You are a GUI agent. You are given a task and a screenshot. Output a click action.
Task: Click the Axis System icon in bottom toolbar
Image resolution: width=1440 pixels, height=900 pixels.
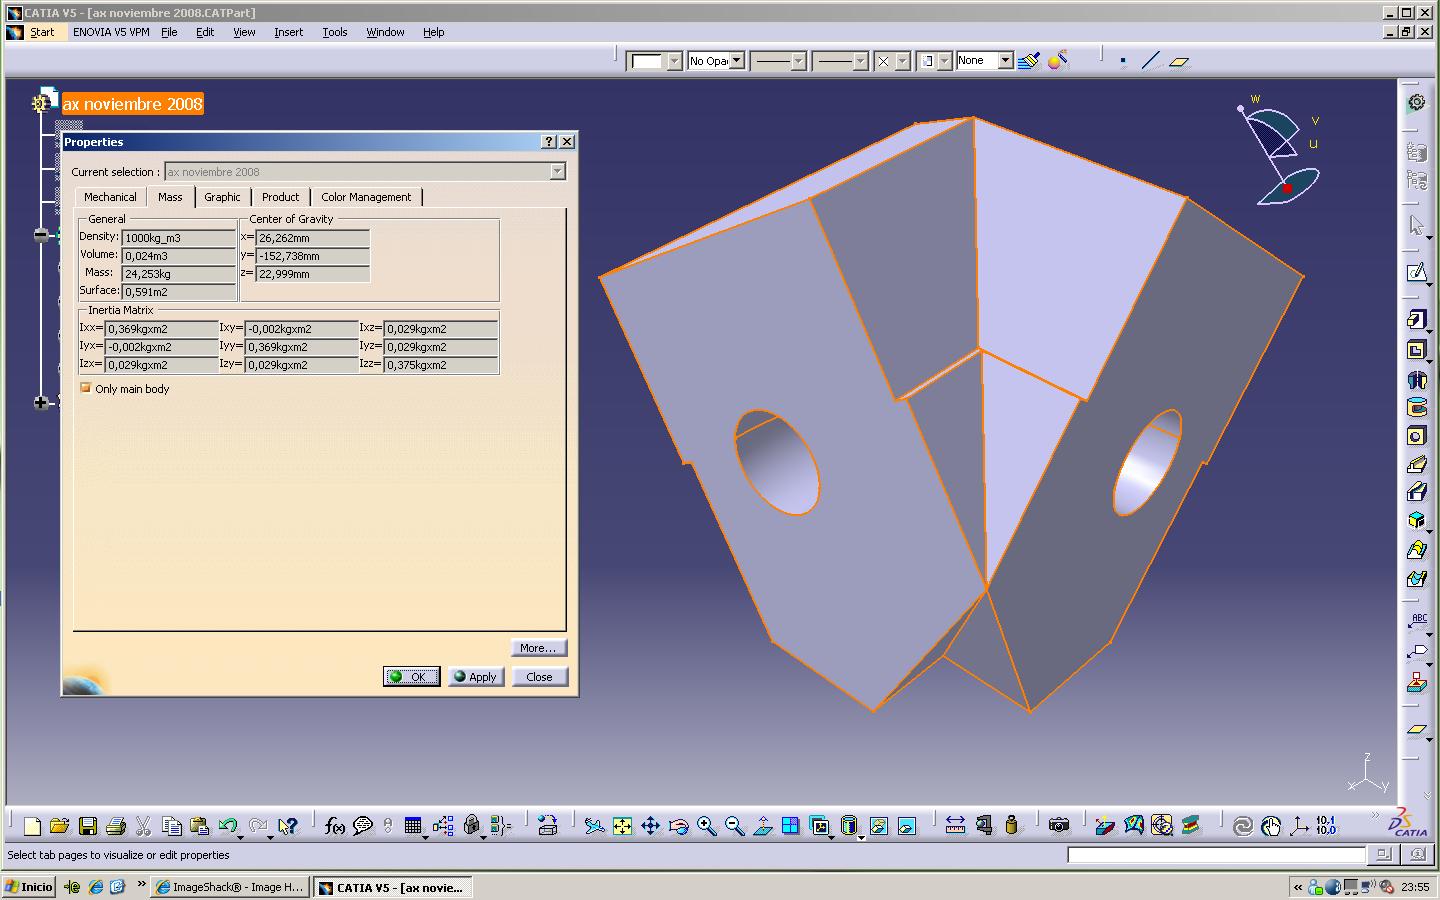[1299, 826]
